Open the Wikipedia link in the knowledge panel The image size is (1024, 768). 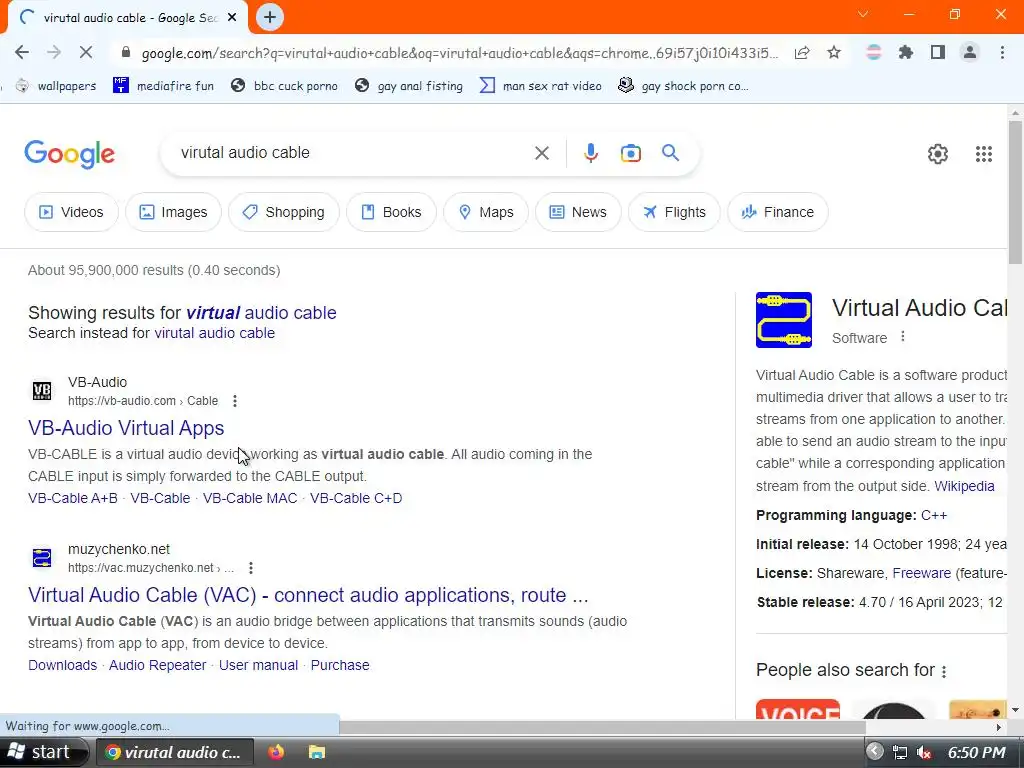(x=964, y=486)
